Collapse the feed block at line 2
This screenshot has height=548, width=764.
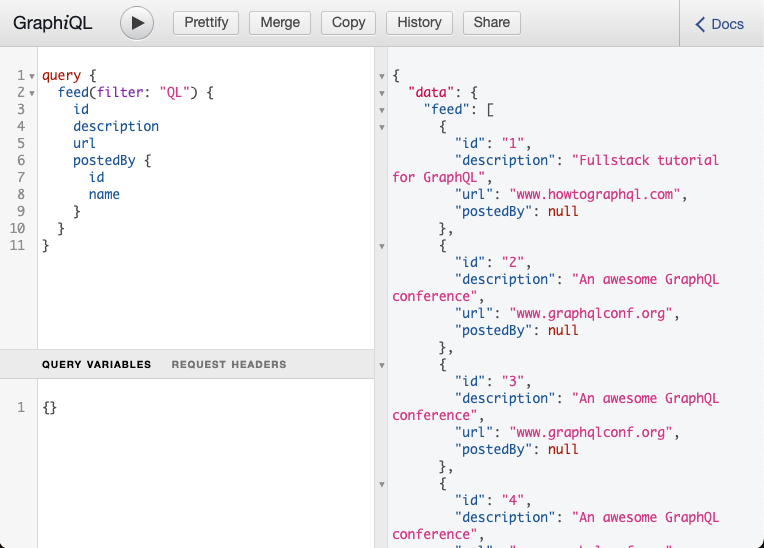point(32,93)
